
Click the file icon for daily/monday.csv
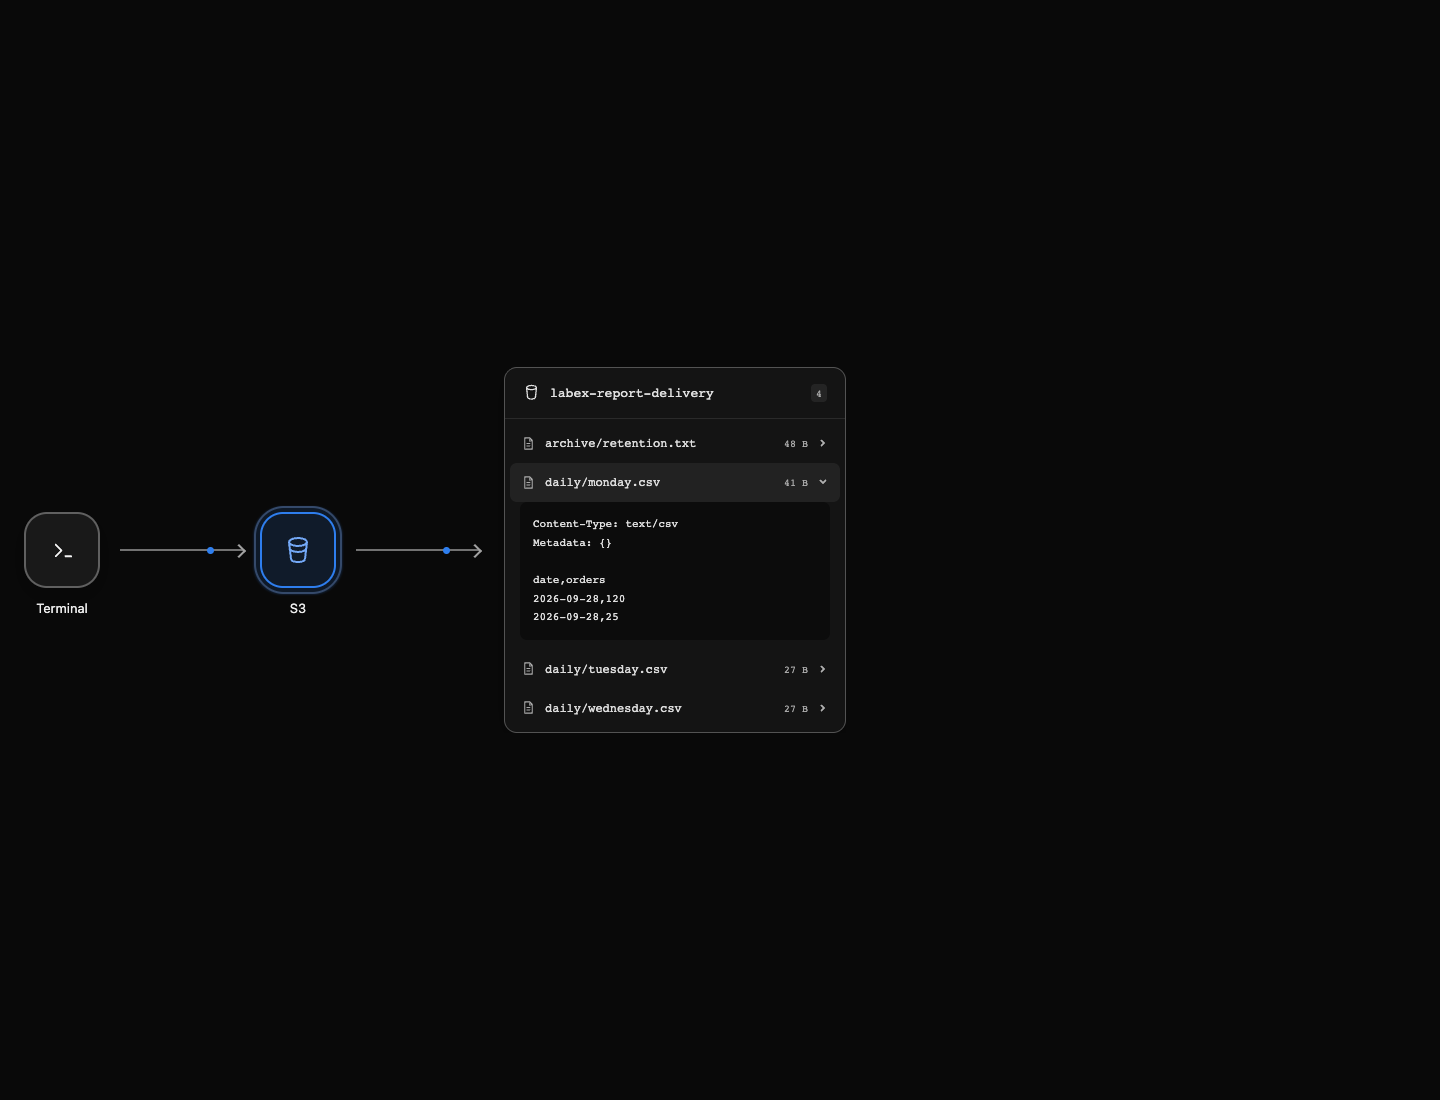pos(529,482)
